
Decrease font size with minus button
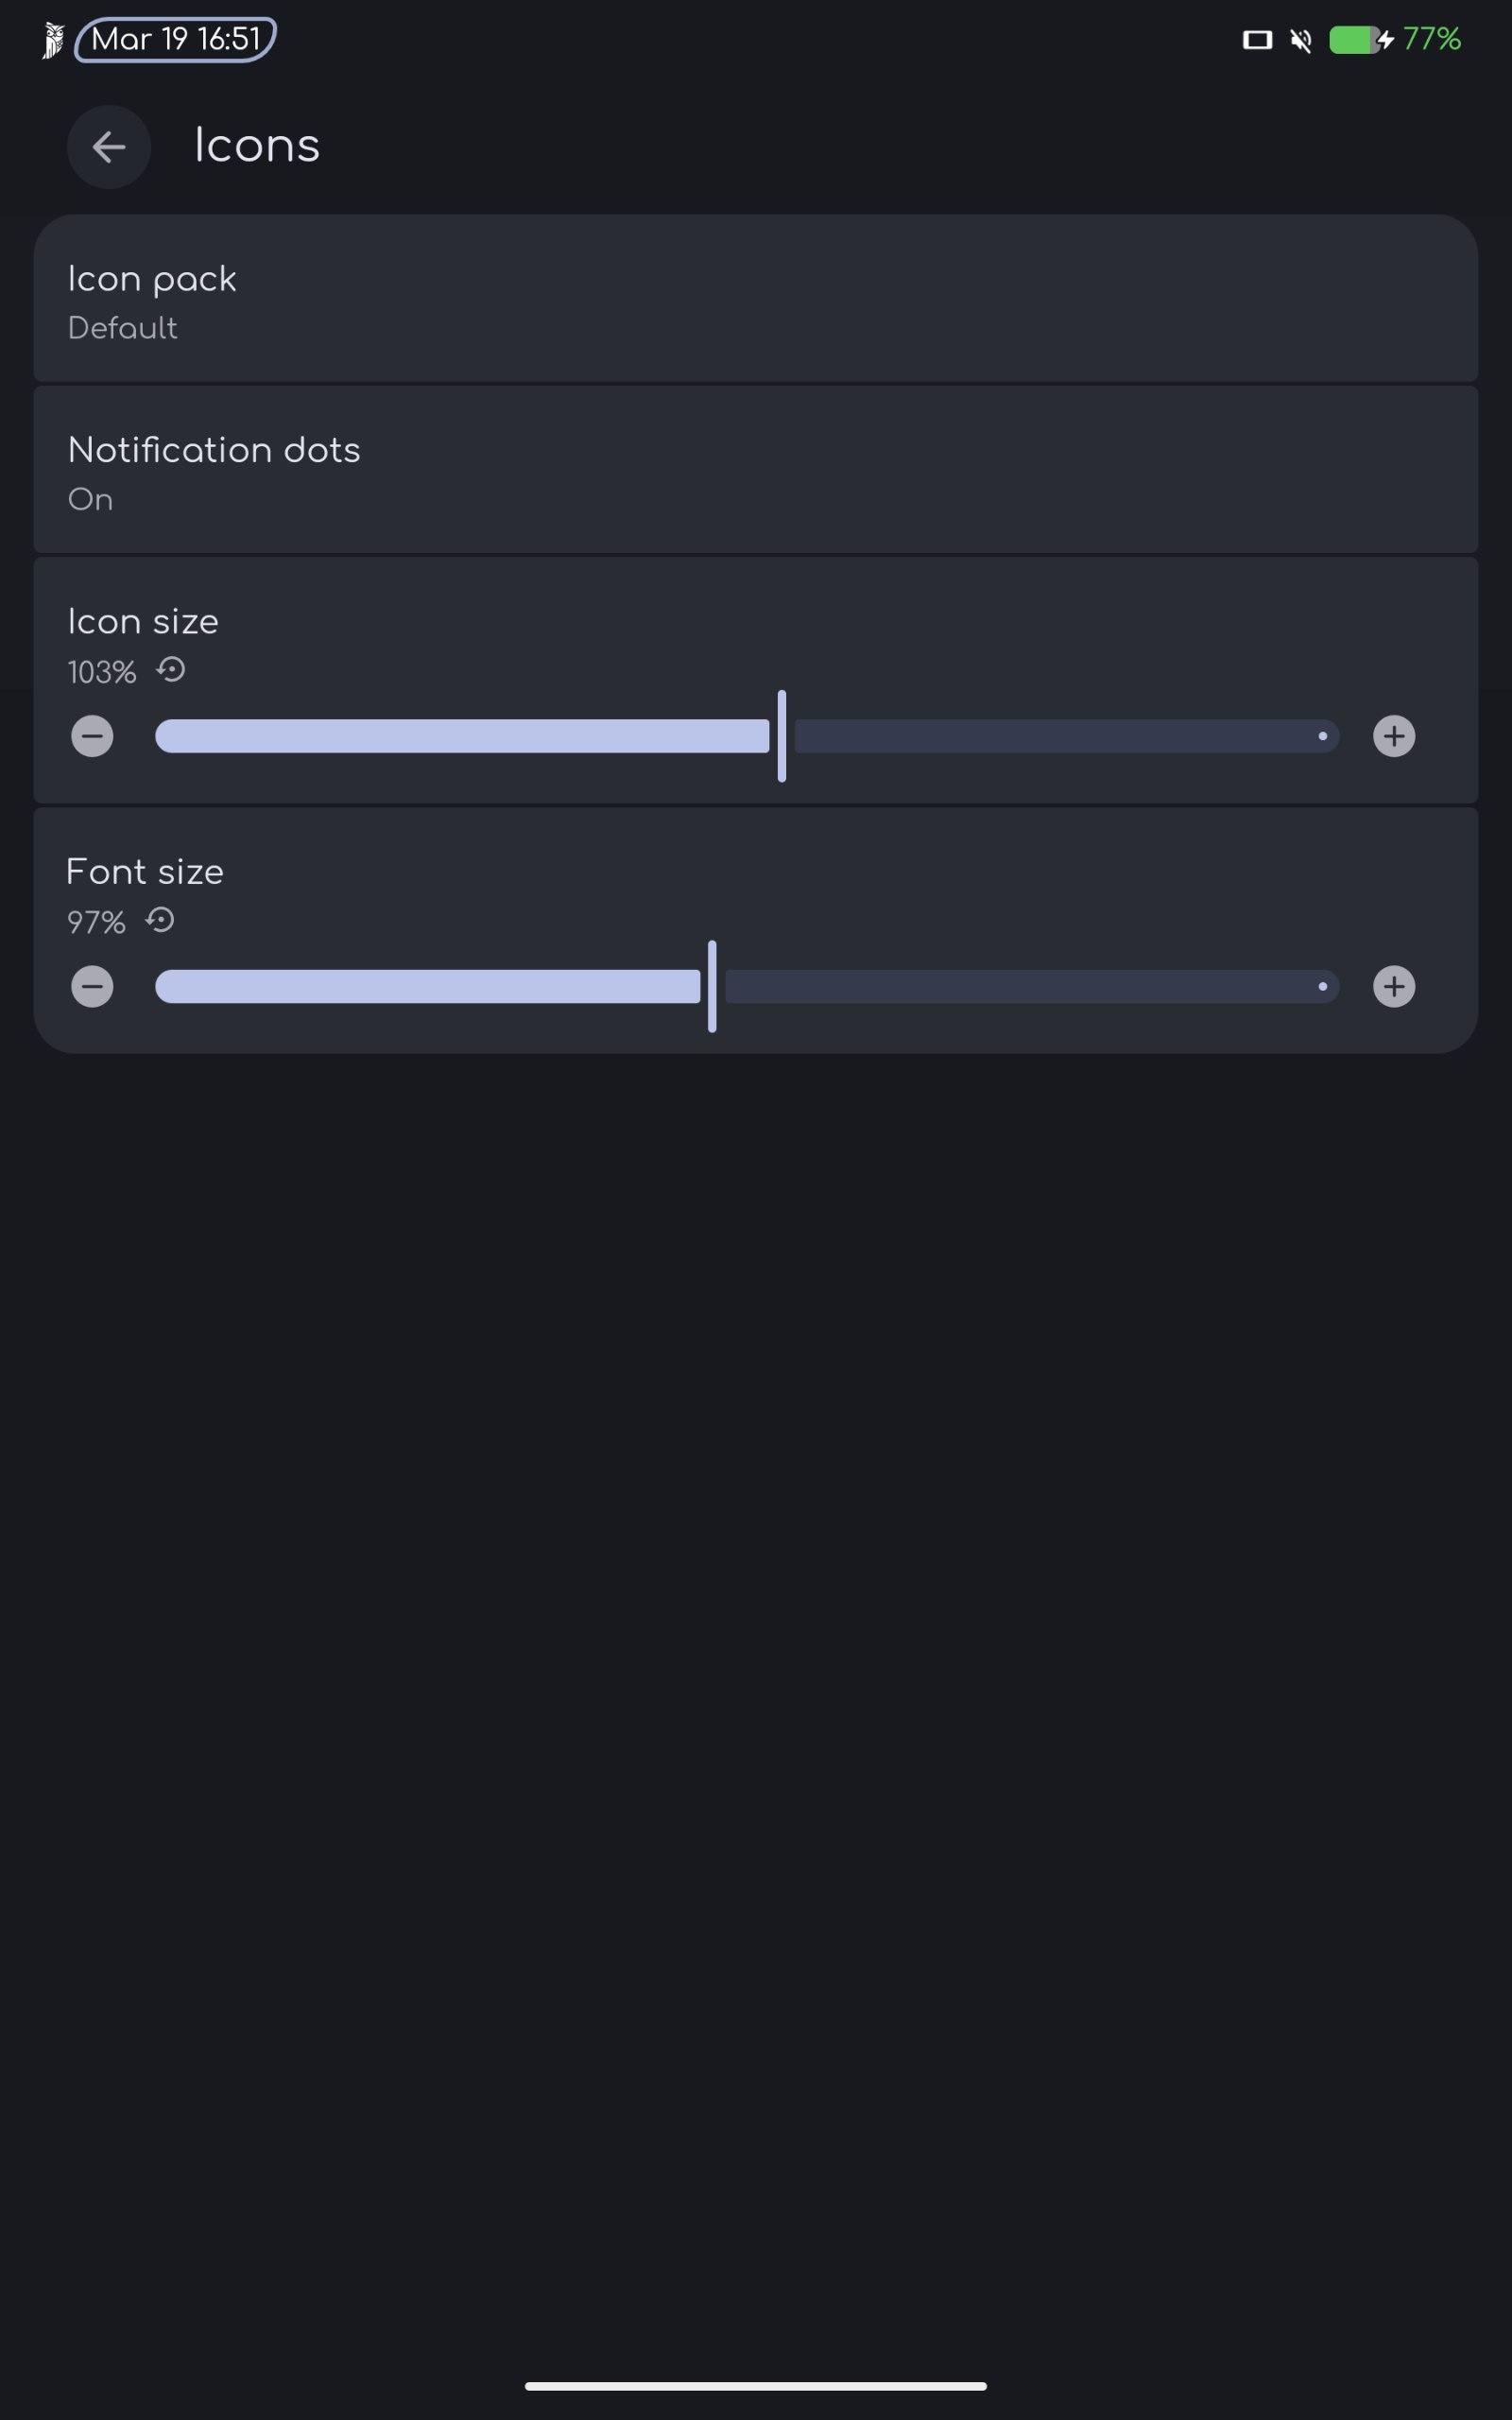coord(92,986)
